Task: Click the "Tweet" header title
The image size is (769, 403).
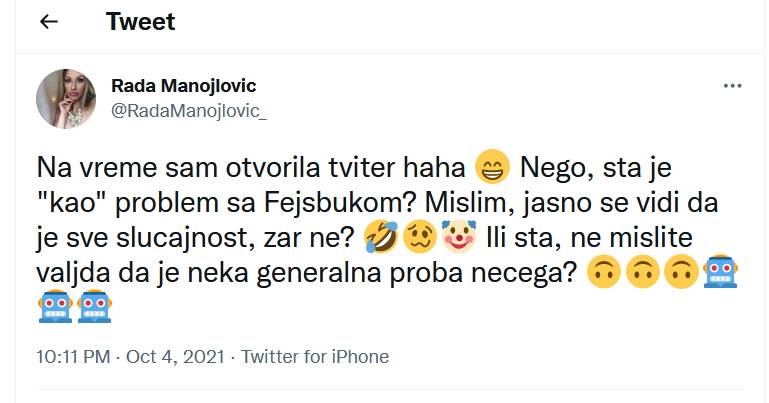Action: (140, 22)
